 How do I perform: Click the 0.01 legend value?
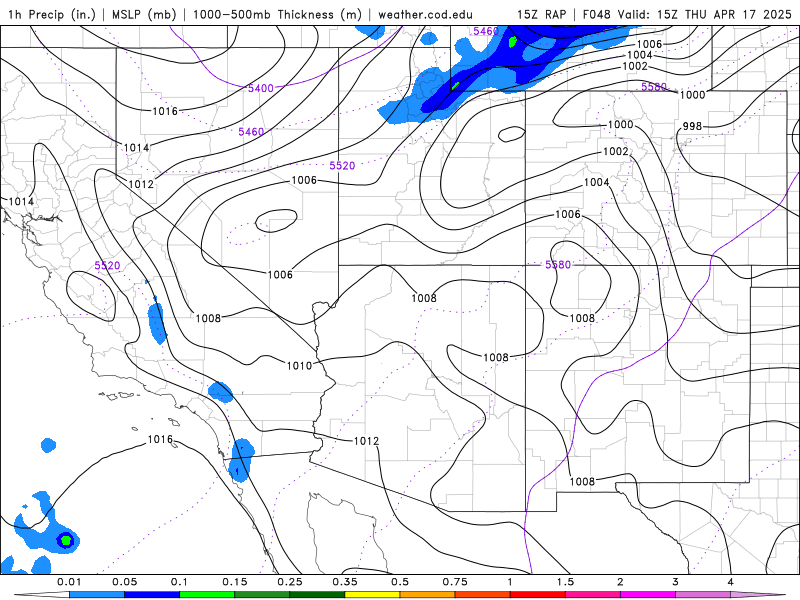point(69,582)
